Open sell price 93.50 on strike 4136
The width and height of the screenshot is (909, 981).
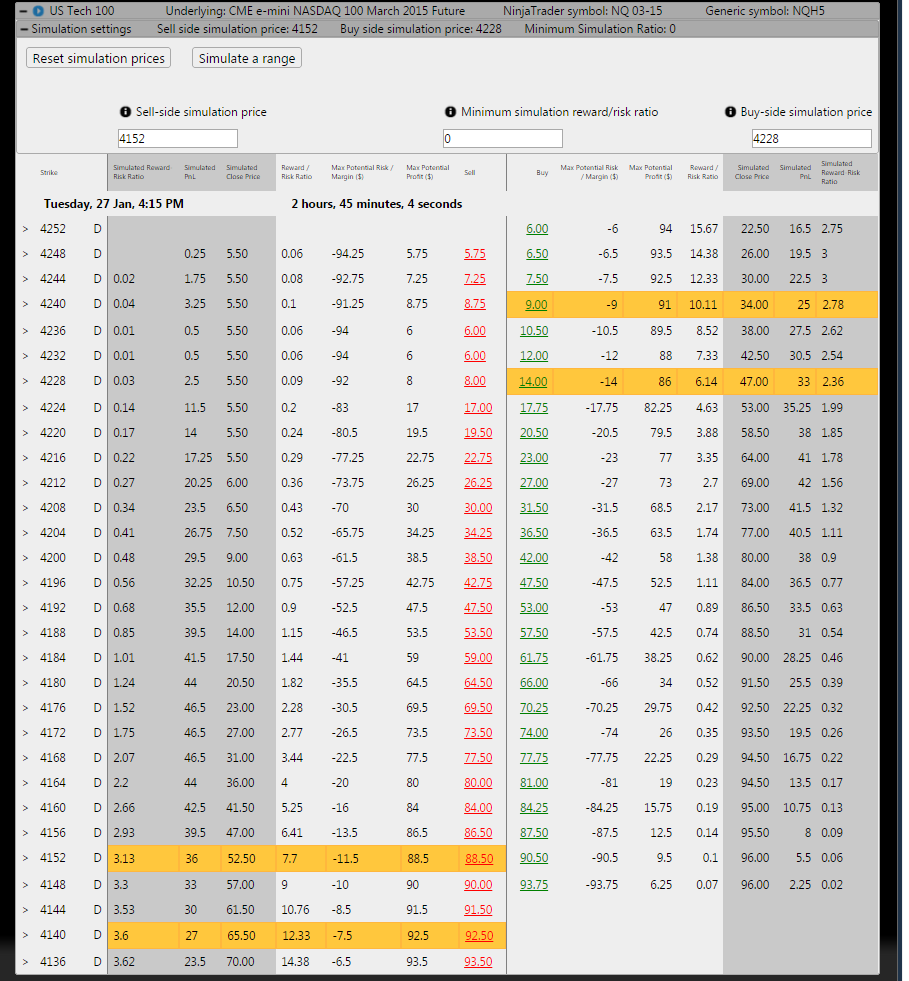coord(478,962)
